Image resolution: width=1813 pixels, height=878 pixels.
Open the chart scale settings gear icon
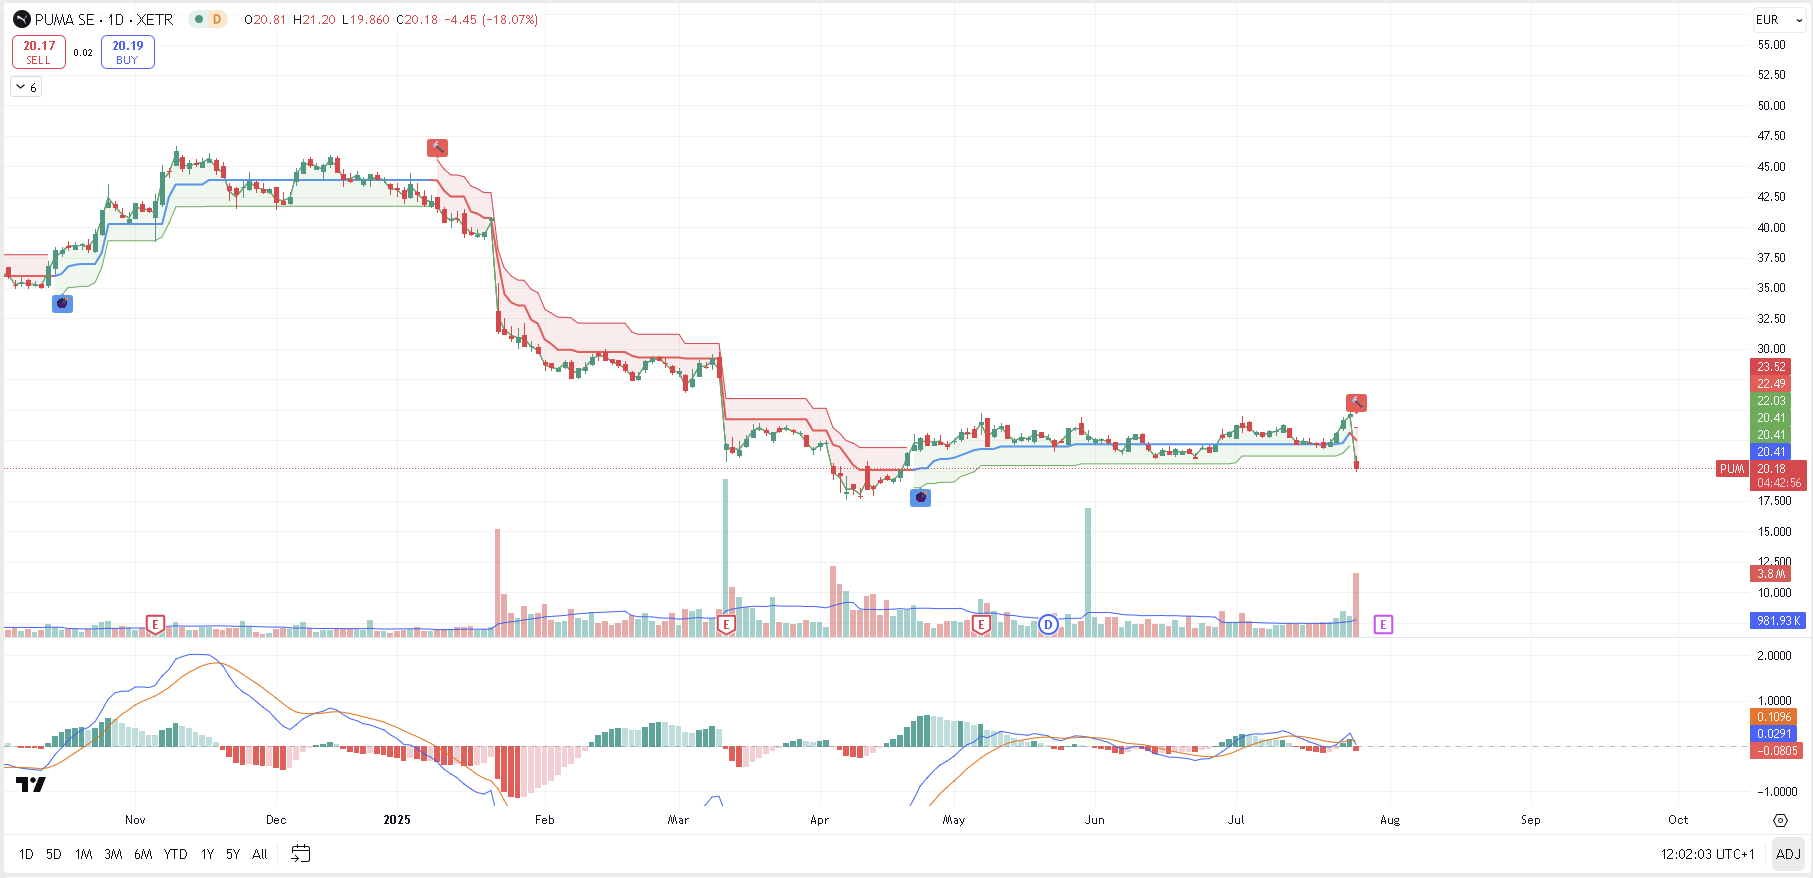(1780, 820)
